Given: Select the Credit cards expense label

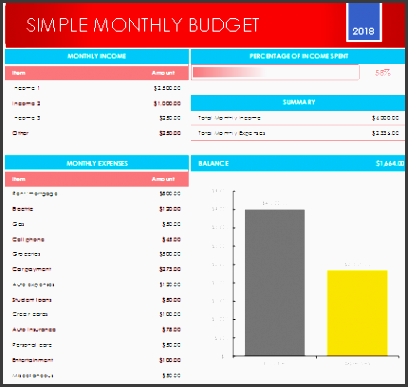Looking at the screenshot, I should pos(30,314).
